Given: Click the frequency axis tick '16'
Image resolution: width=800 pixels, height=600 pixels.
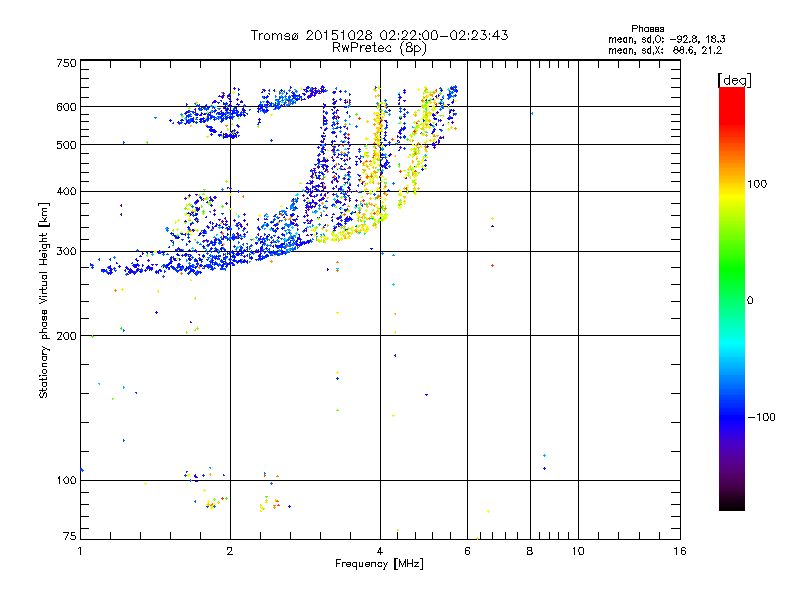Looking at the screenshot, I should tap(680, 551).
